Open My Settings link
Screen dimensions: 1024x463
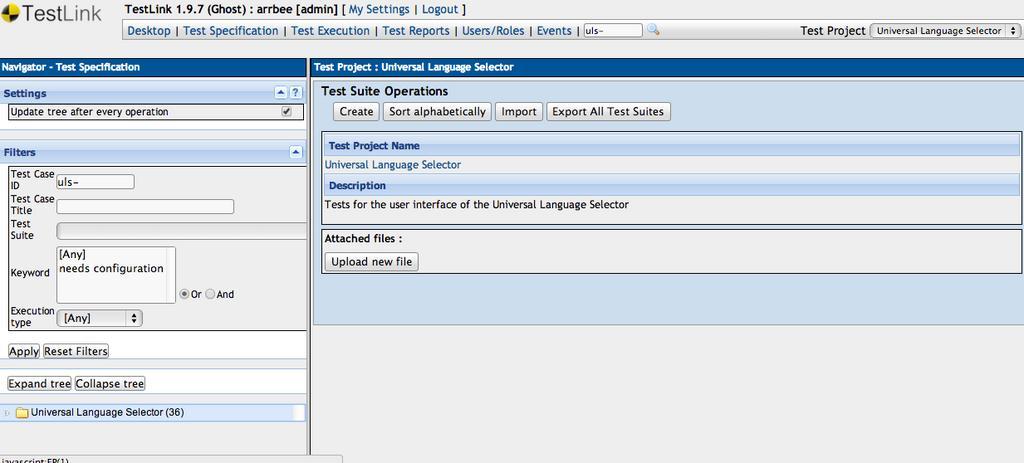379,9
